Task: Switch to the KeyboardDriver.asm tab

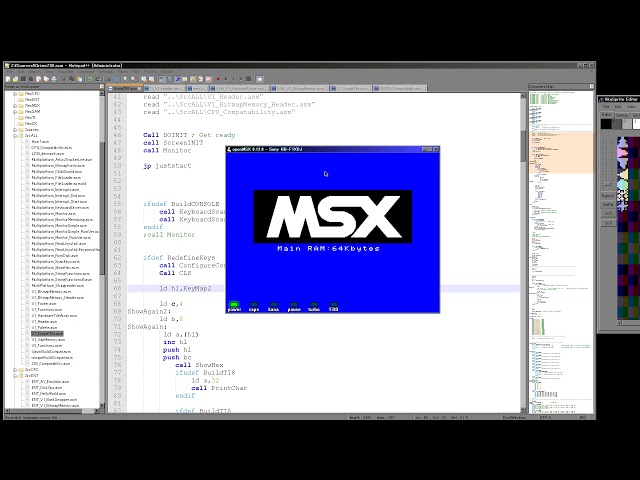Action: point(240,88)
